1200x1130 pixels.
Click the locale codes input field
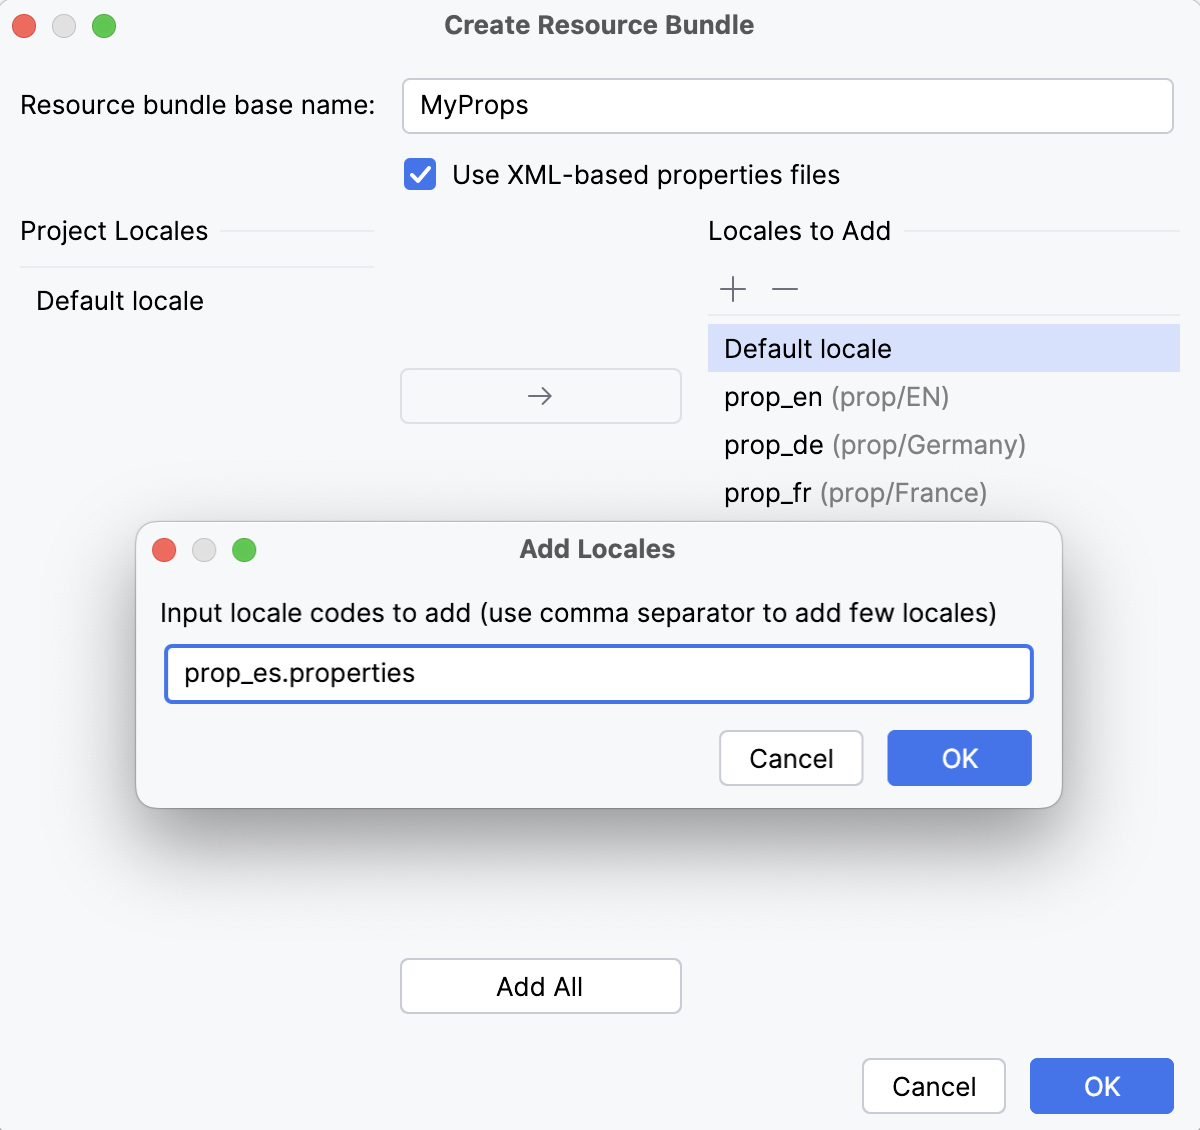[597, 674]
